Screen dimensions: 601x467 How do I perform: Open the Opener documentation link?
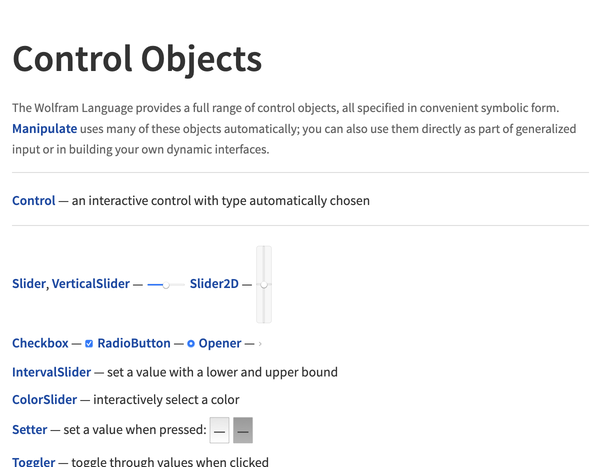[220, 343]
